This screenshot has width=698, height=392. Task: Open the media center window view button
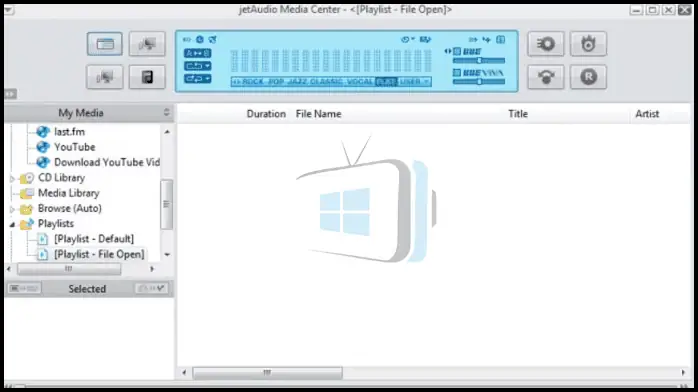click(x=105, y=44)
